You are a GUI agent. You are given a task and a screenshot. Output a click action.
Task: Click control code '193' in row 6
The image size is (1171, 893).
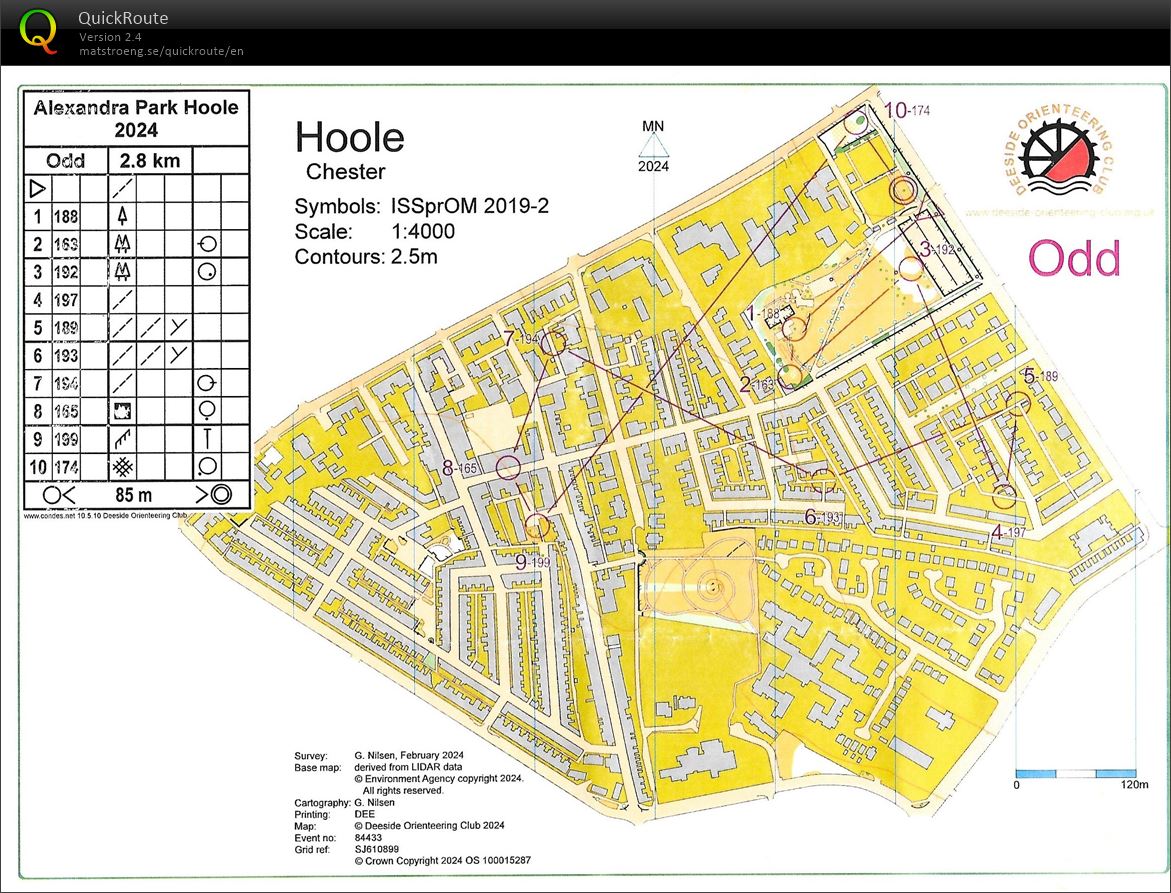click(x=66, y=355)
